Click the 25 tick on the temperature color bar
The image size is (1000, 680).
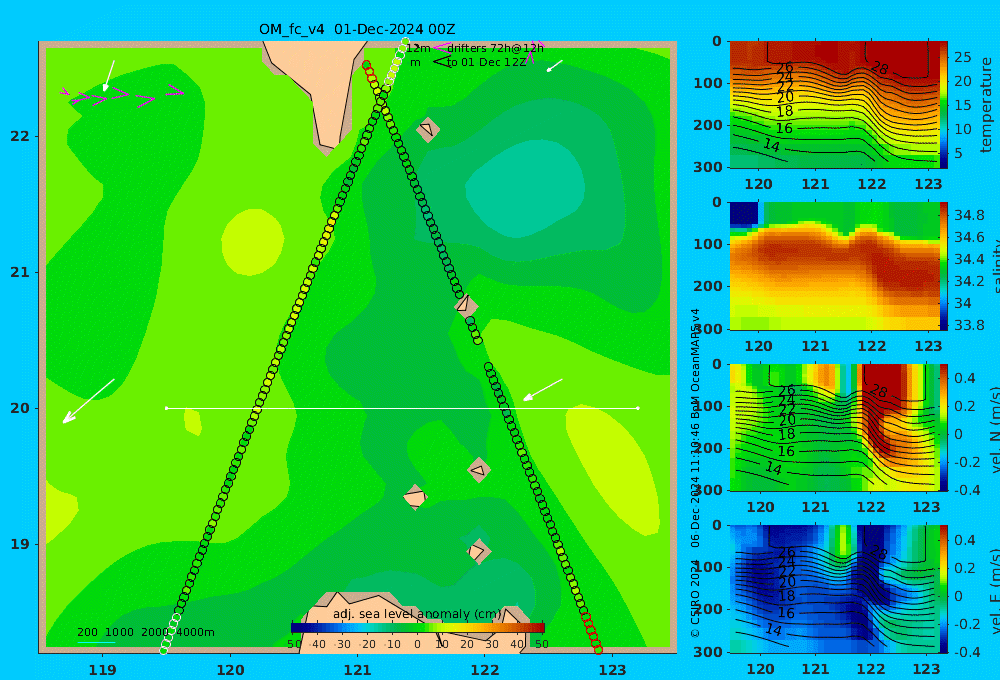pyautogui.click(x=962, y=57)
